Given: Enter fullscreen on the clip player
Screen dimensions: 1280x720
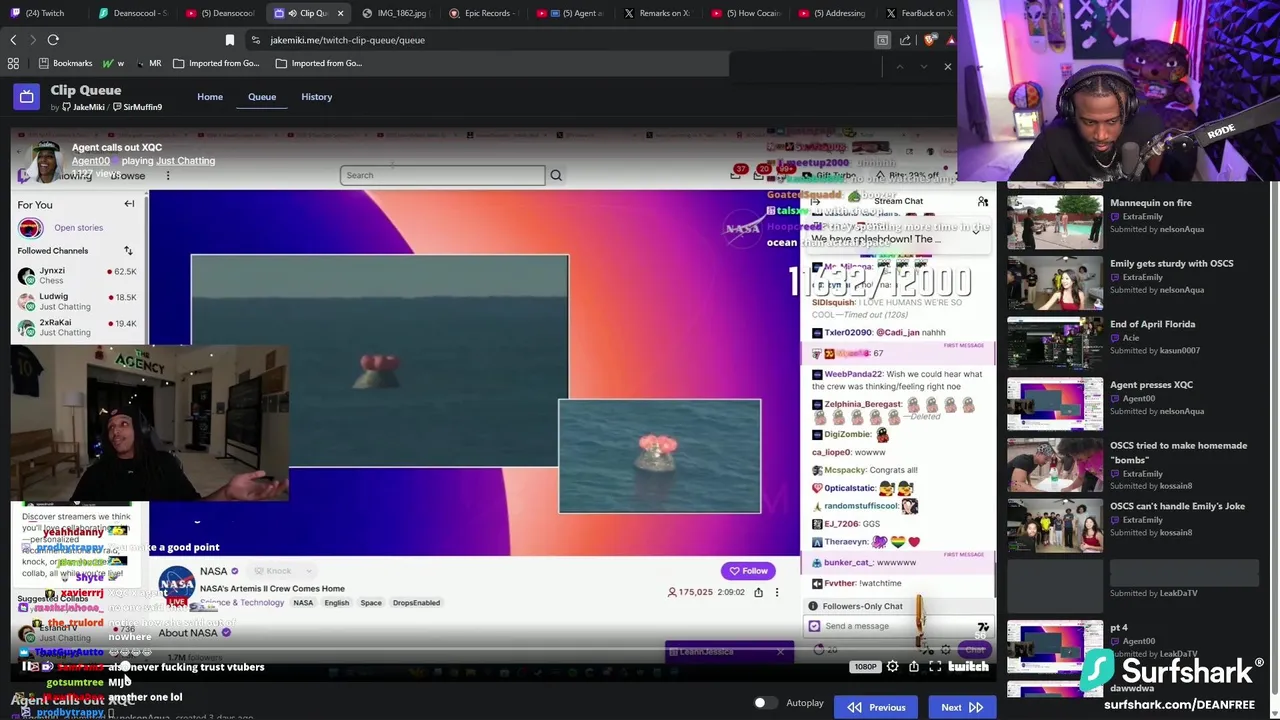Looking at the screenshot, I should (935, 667).
